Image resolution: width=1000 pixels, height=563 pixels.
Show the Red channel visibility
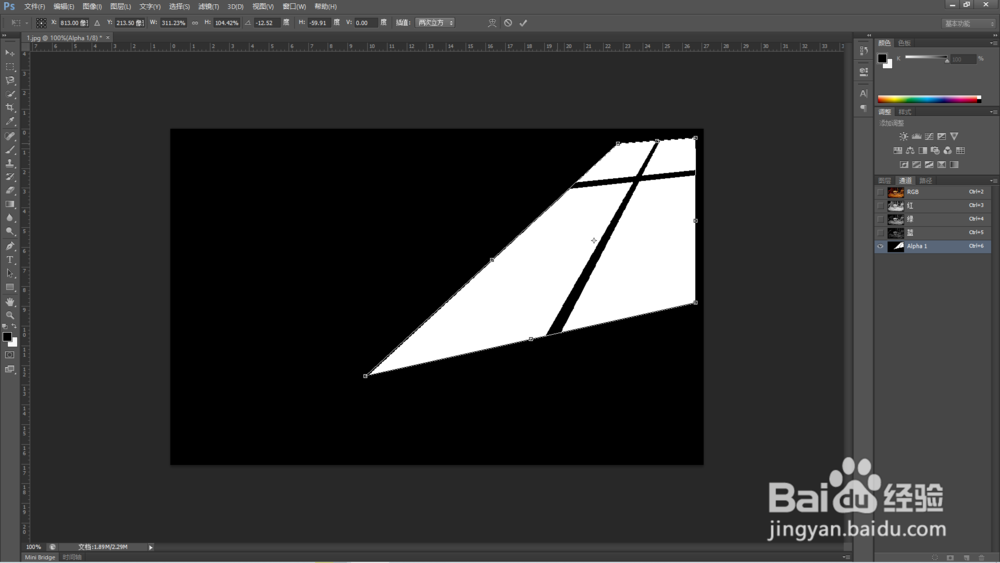click(880, 205)
